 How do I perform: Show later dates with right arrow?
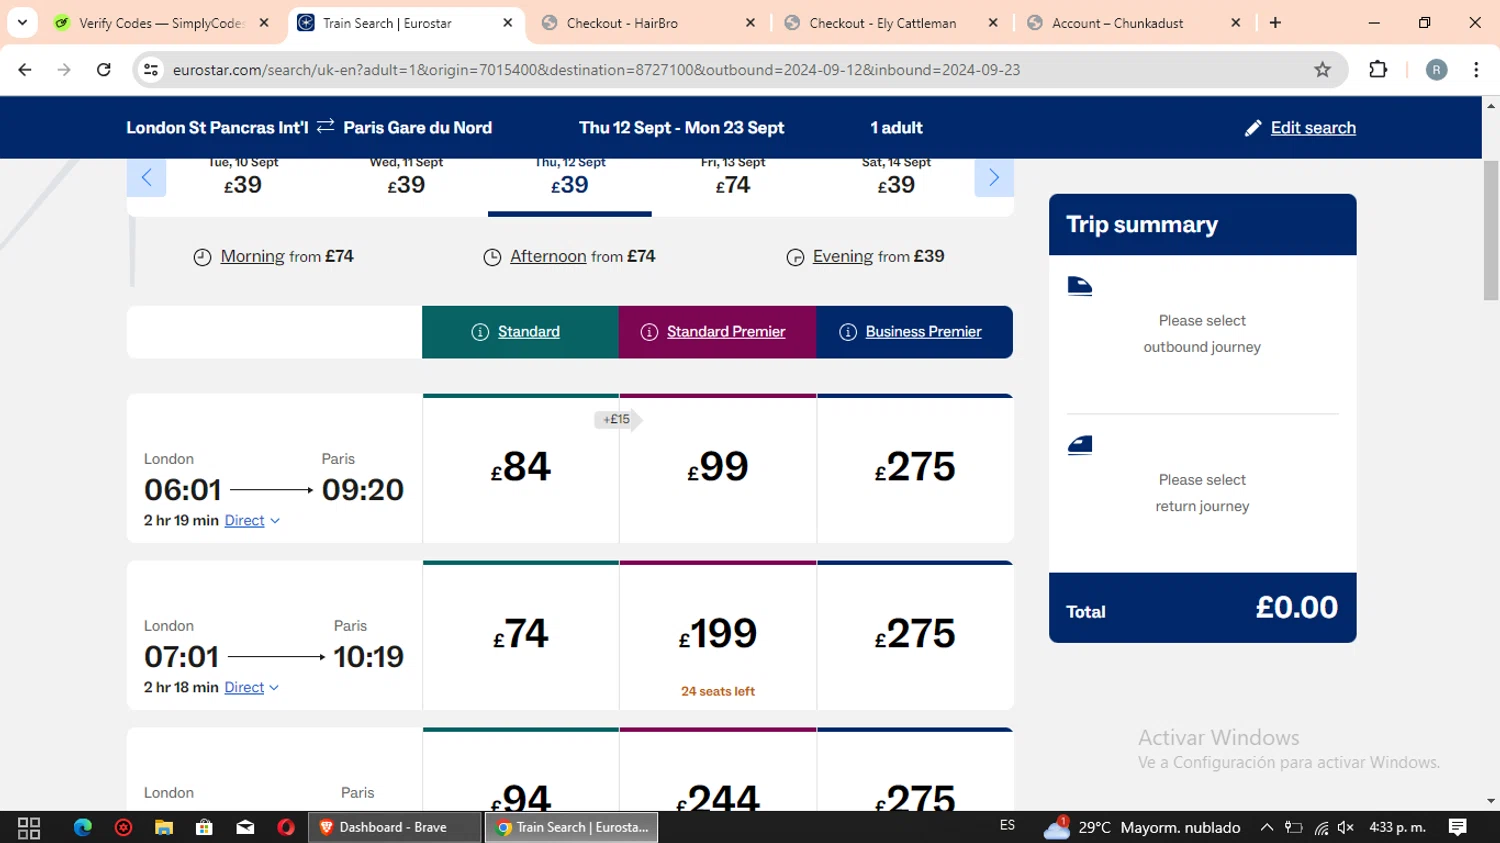[x=994, y=178]
